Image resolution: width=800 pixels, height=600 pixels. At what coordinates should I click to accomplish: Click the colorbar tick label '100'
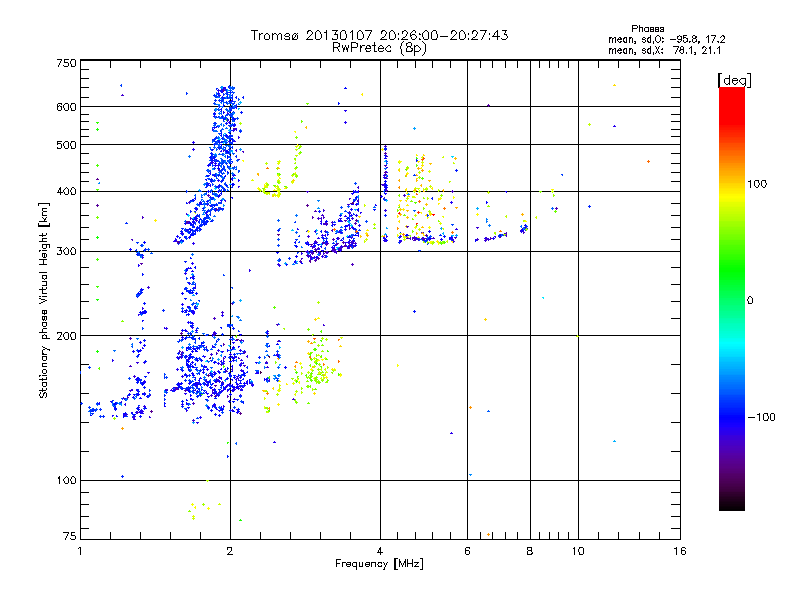(757, 184)
